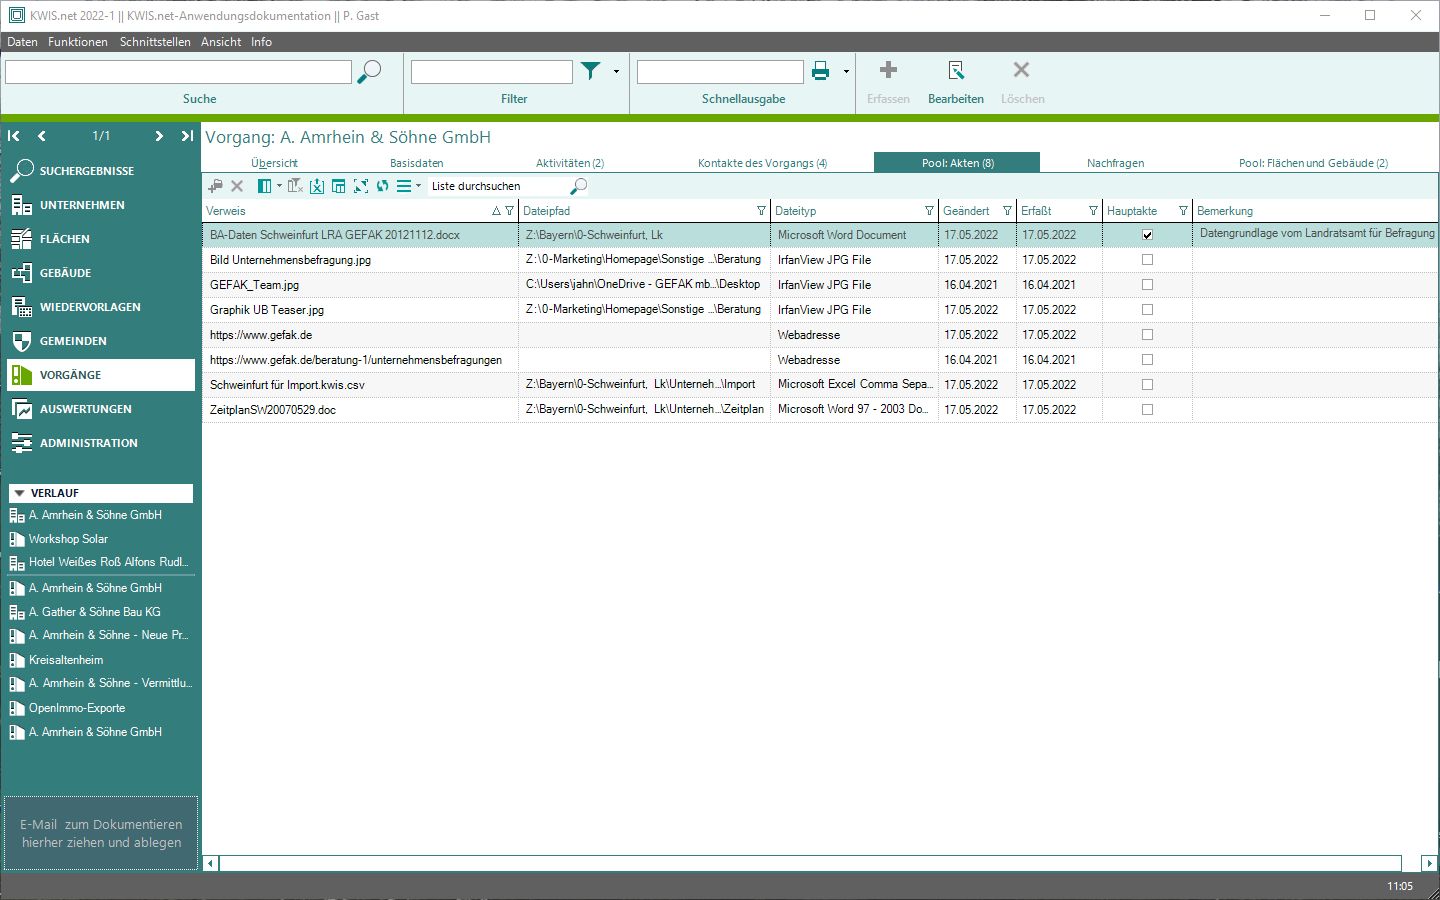Click the Bearbeiten edit icon

pyautogui.click(x=956, y=70)
